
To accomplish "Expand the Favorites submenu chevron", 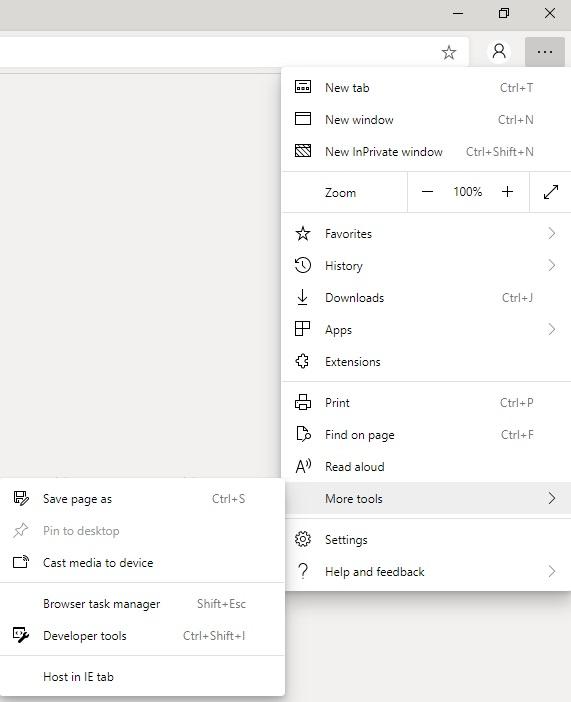I will (x=552, y=233).
